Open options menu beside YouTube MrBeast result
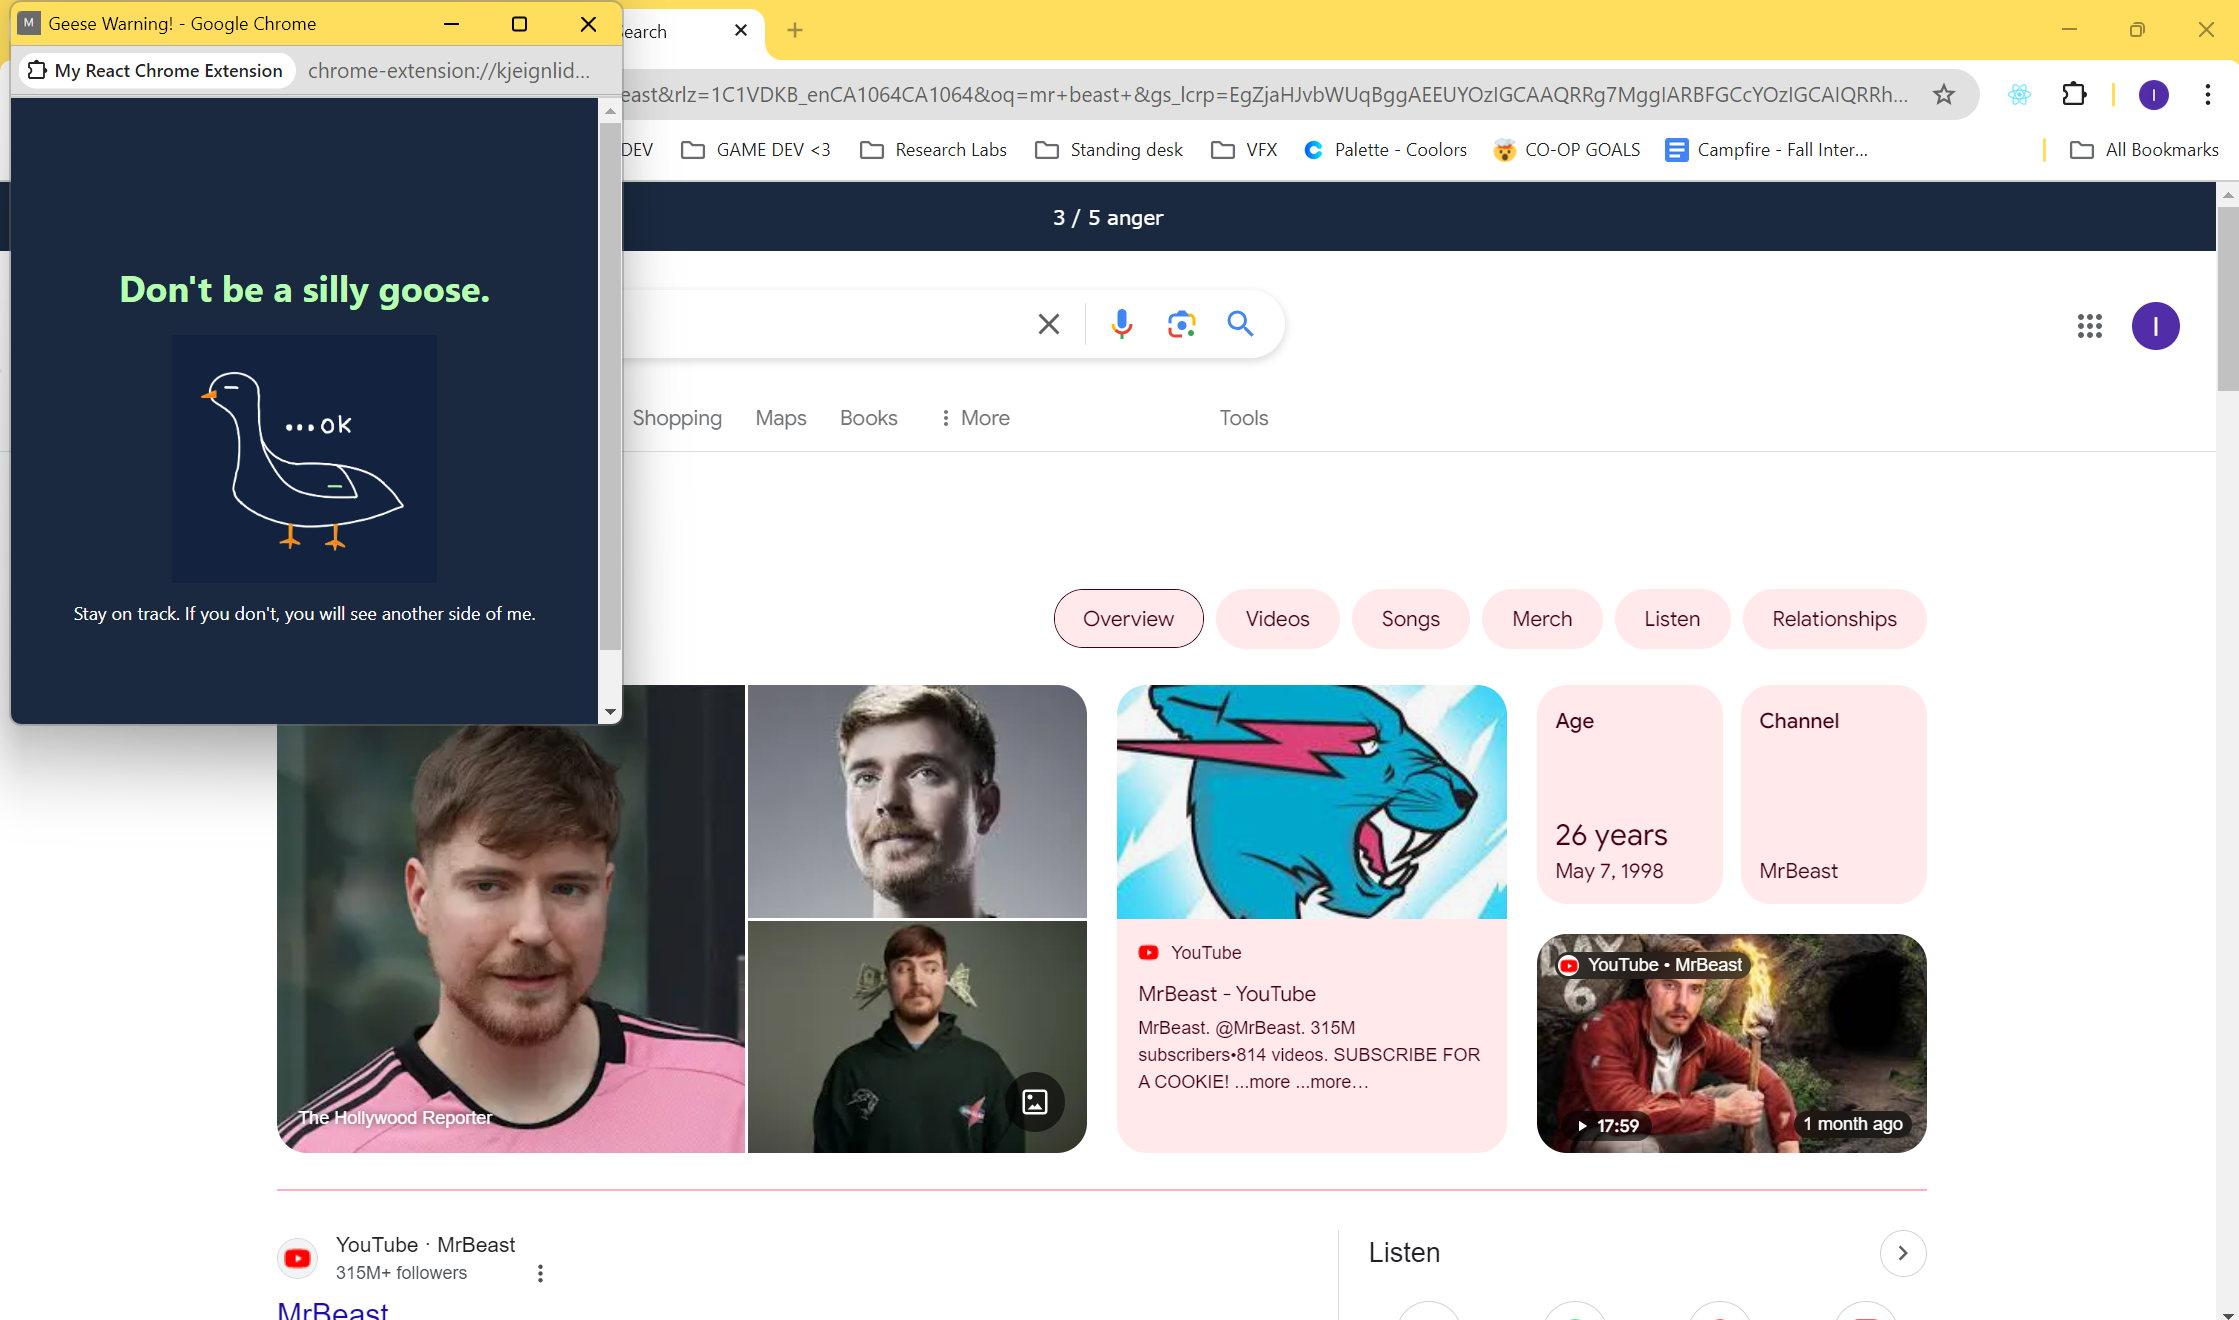The image size is (2239, 1320). 540,1273
